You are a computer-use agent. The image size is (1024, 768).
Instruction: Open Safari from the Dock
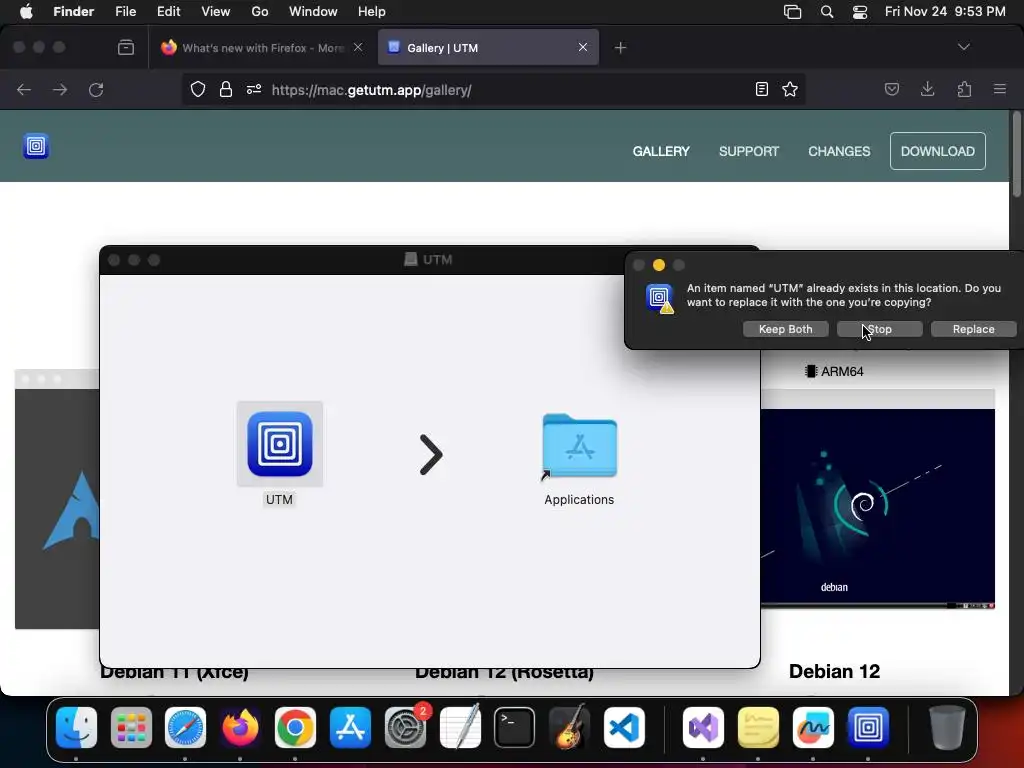tap(185, 728)
